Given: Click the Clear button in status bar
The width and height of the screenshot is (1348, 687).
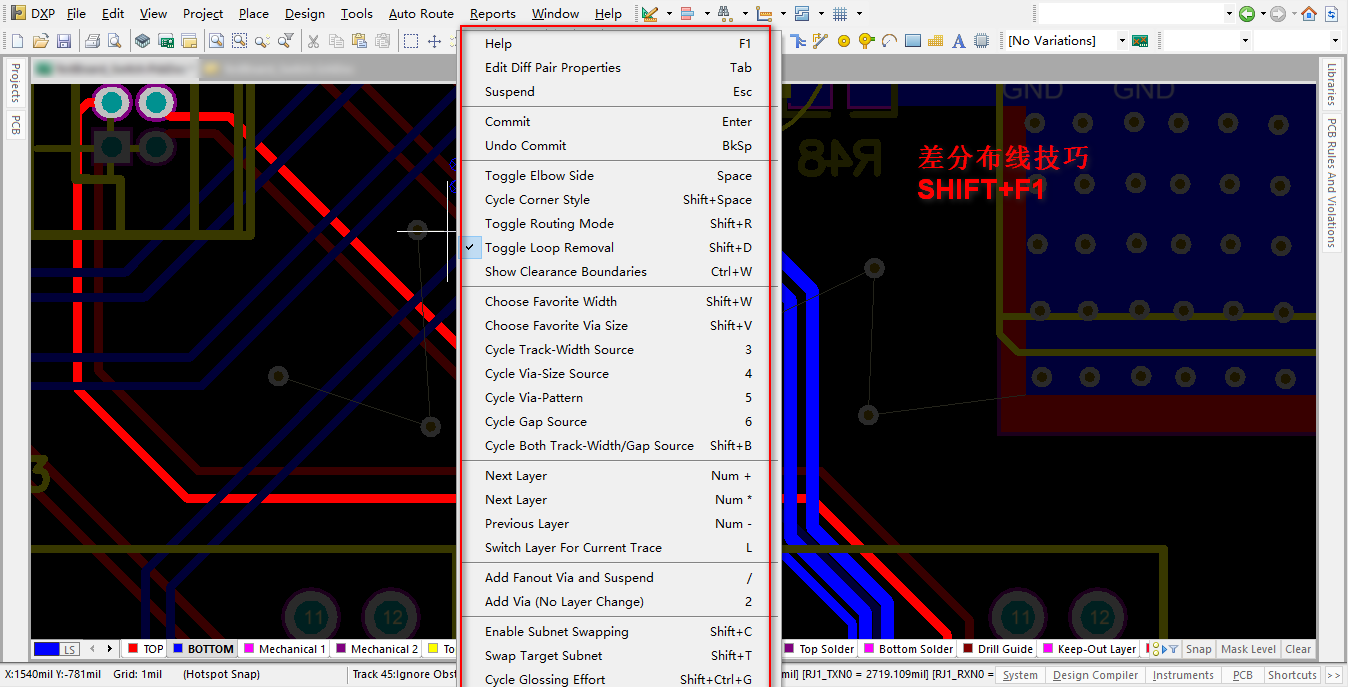Looking at the screenshot, I should point(1298,649).
